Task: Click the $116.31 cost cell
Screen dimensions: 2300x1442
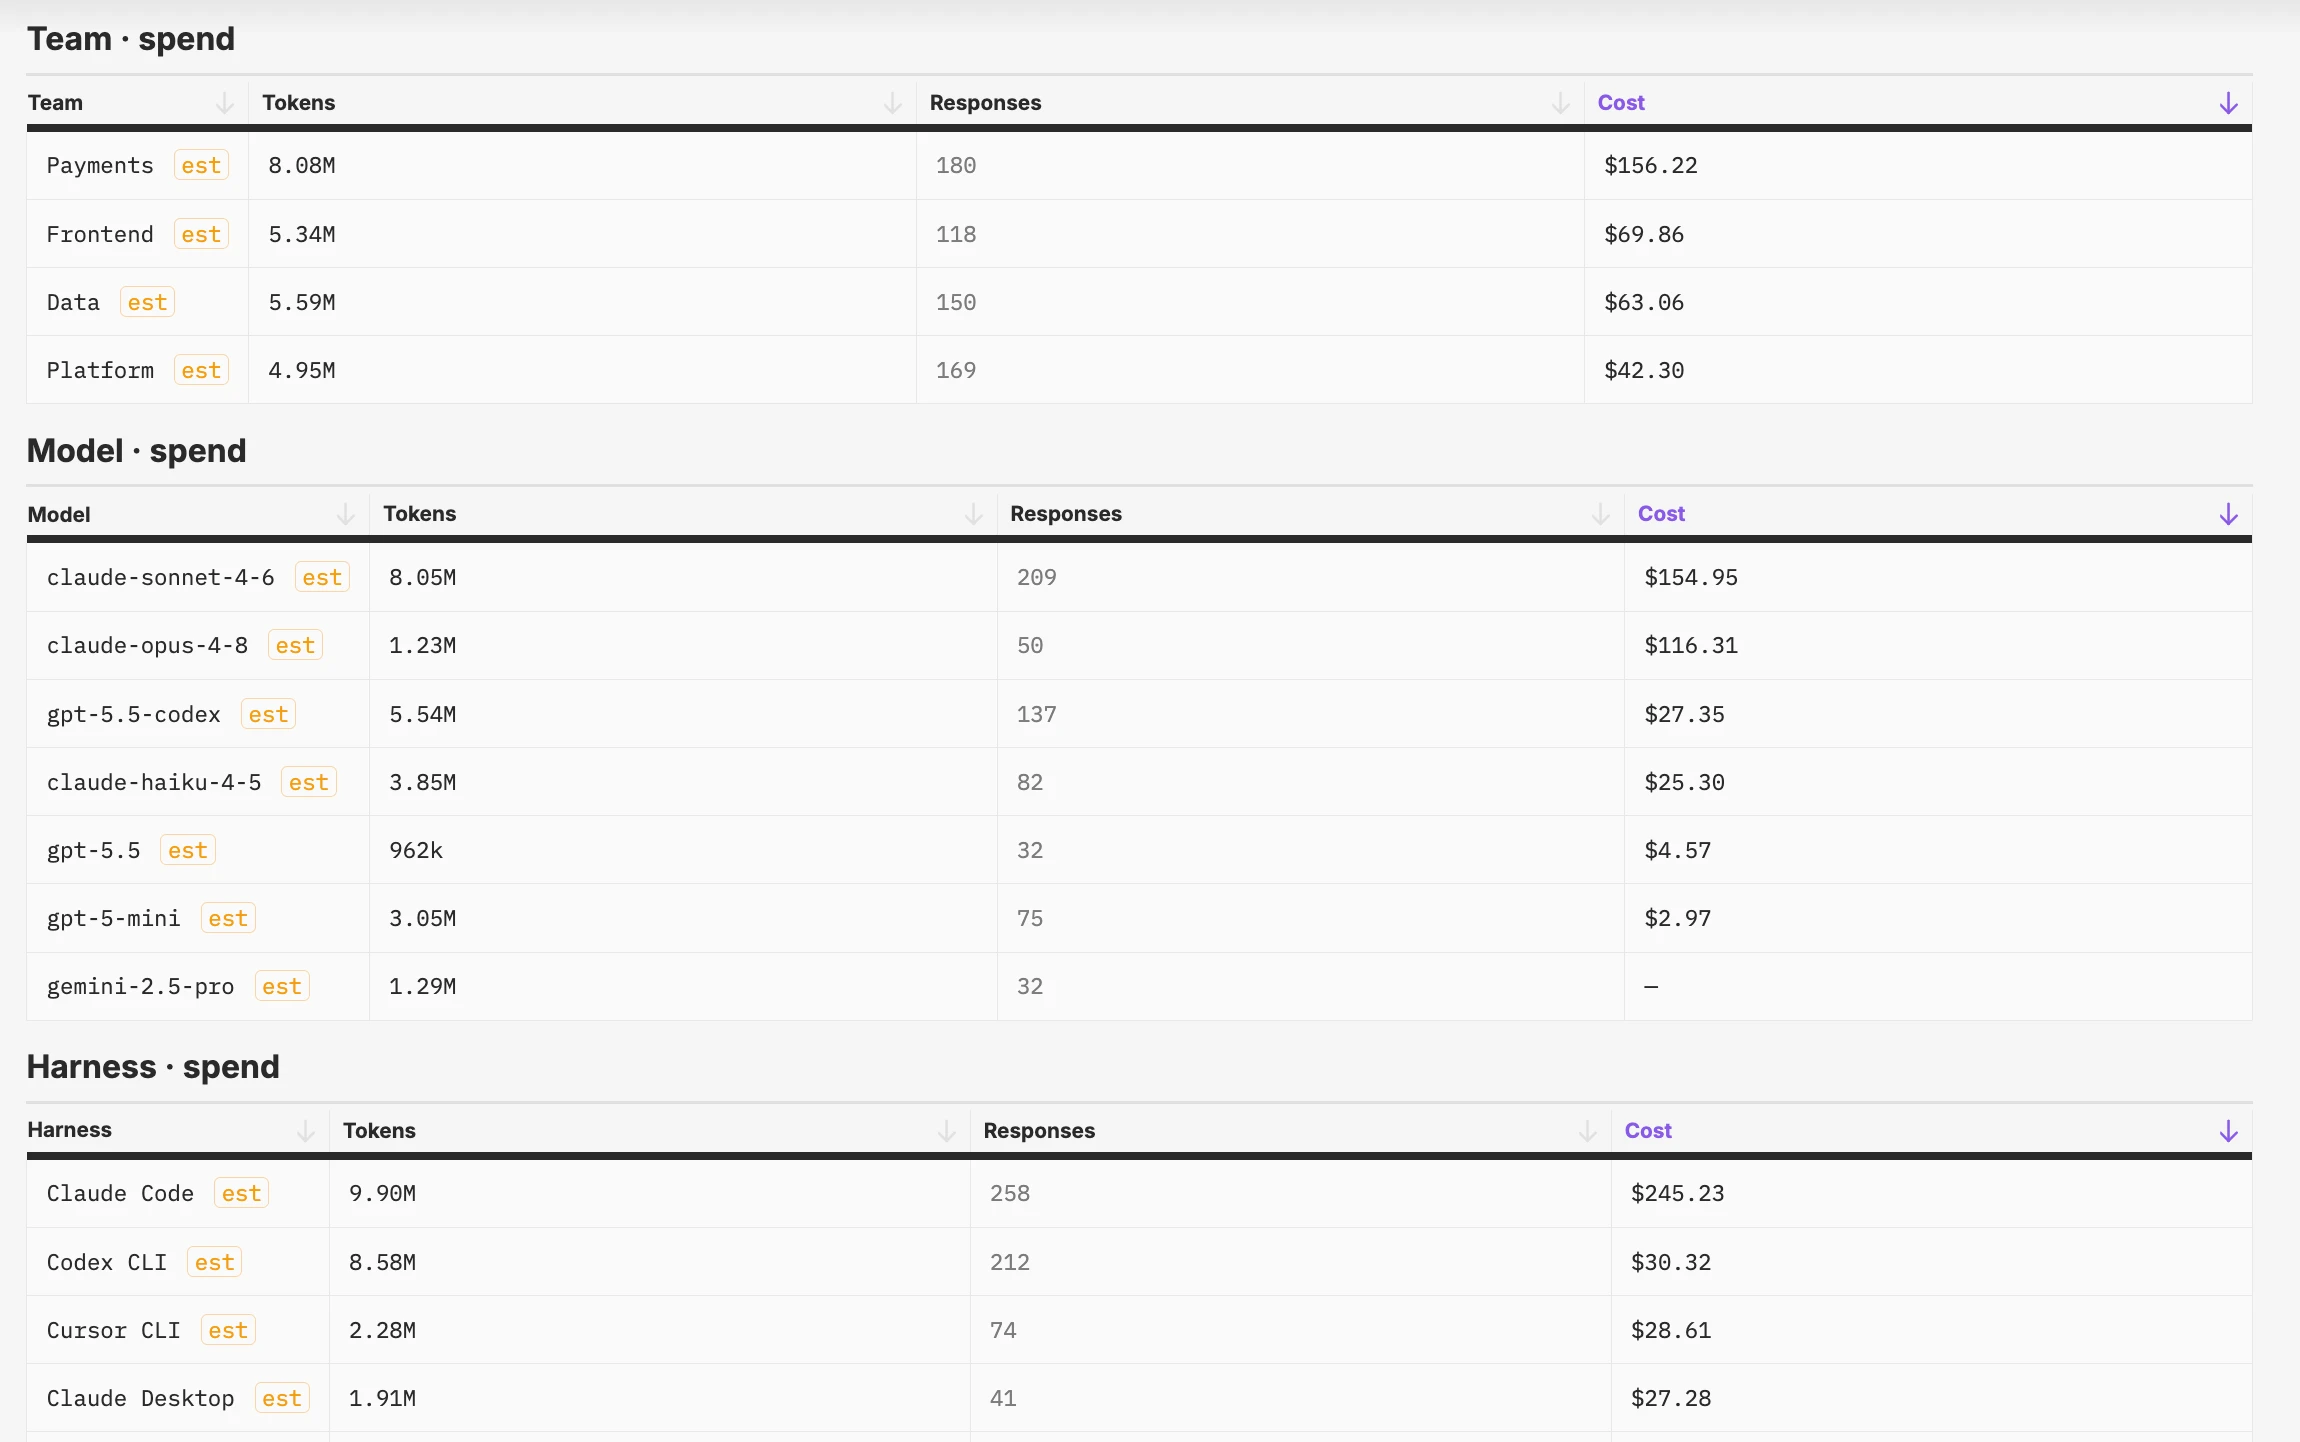Action: (x=1691, y=645)
